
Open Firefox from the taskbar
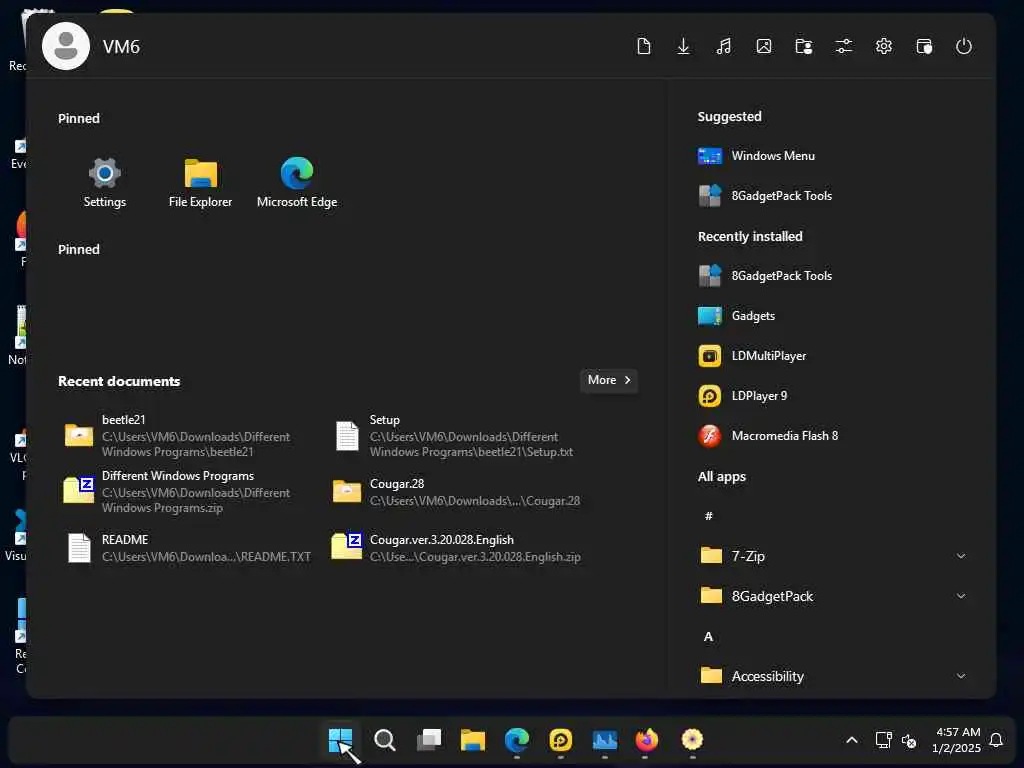coord(647,740)
